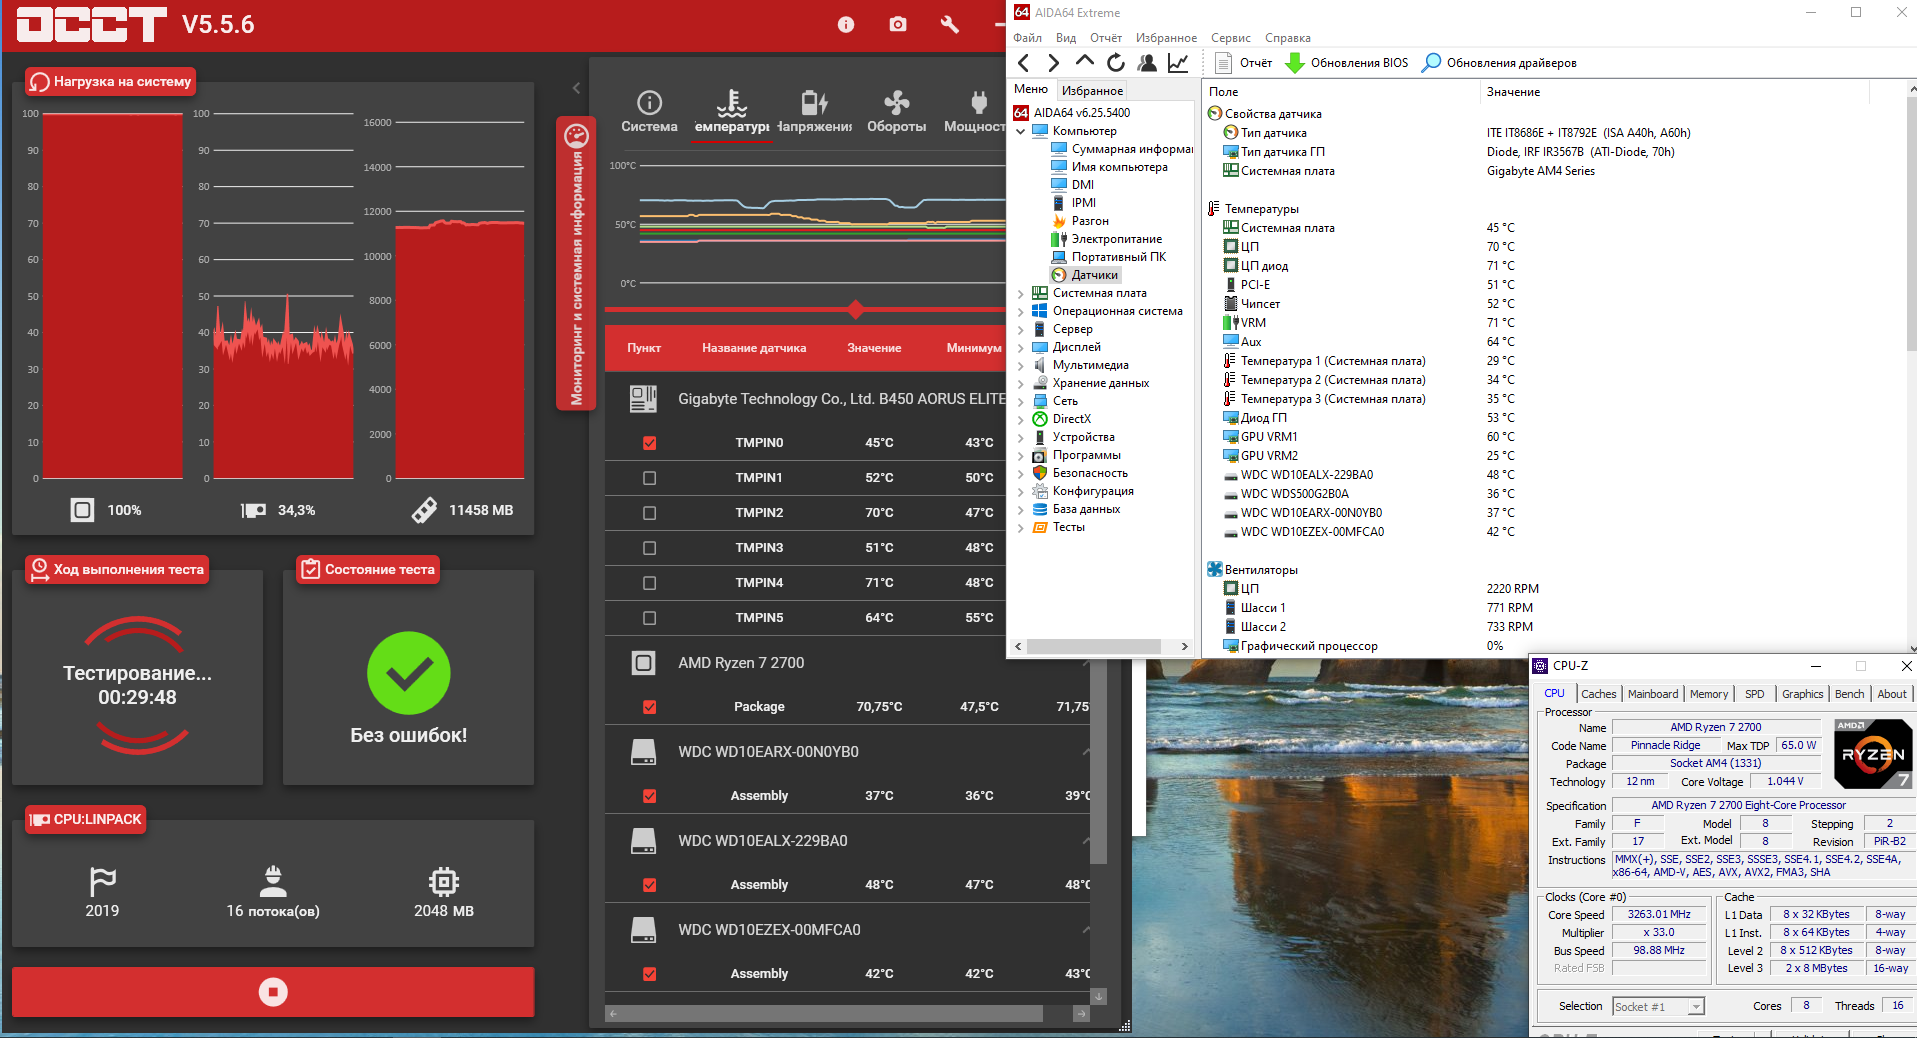
Task: Switch to OCCT Обороты tab
Action: tap(896, 112)
